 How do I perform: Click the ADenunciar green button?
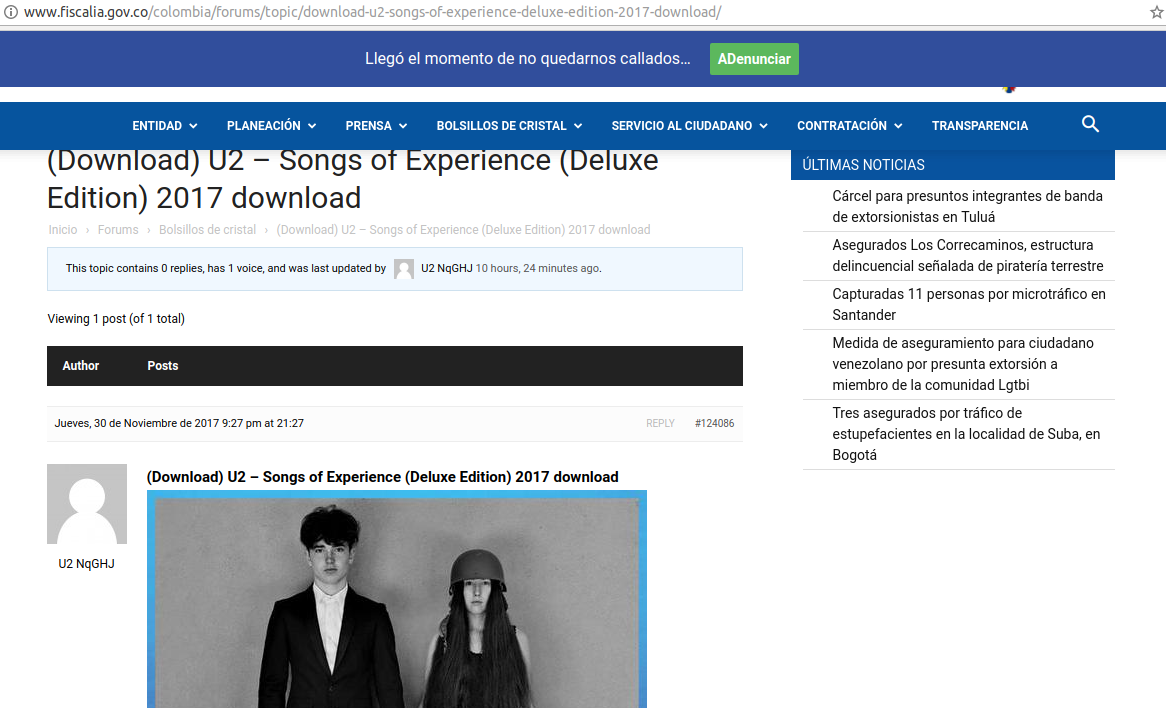click(x=754, y=59)
